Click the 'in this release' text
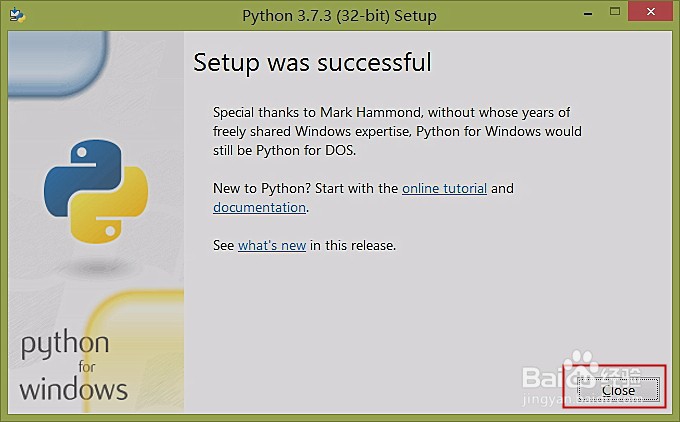This screenshot has width=680, height=422. click(353, 245)
